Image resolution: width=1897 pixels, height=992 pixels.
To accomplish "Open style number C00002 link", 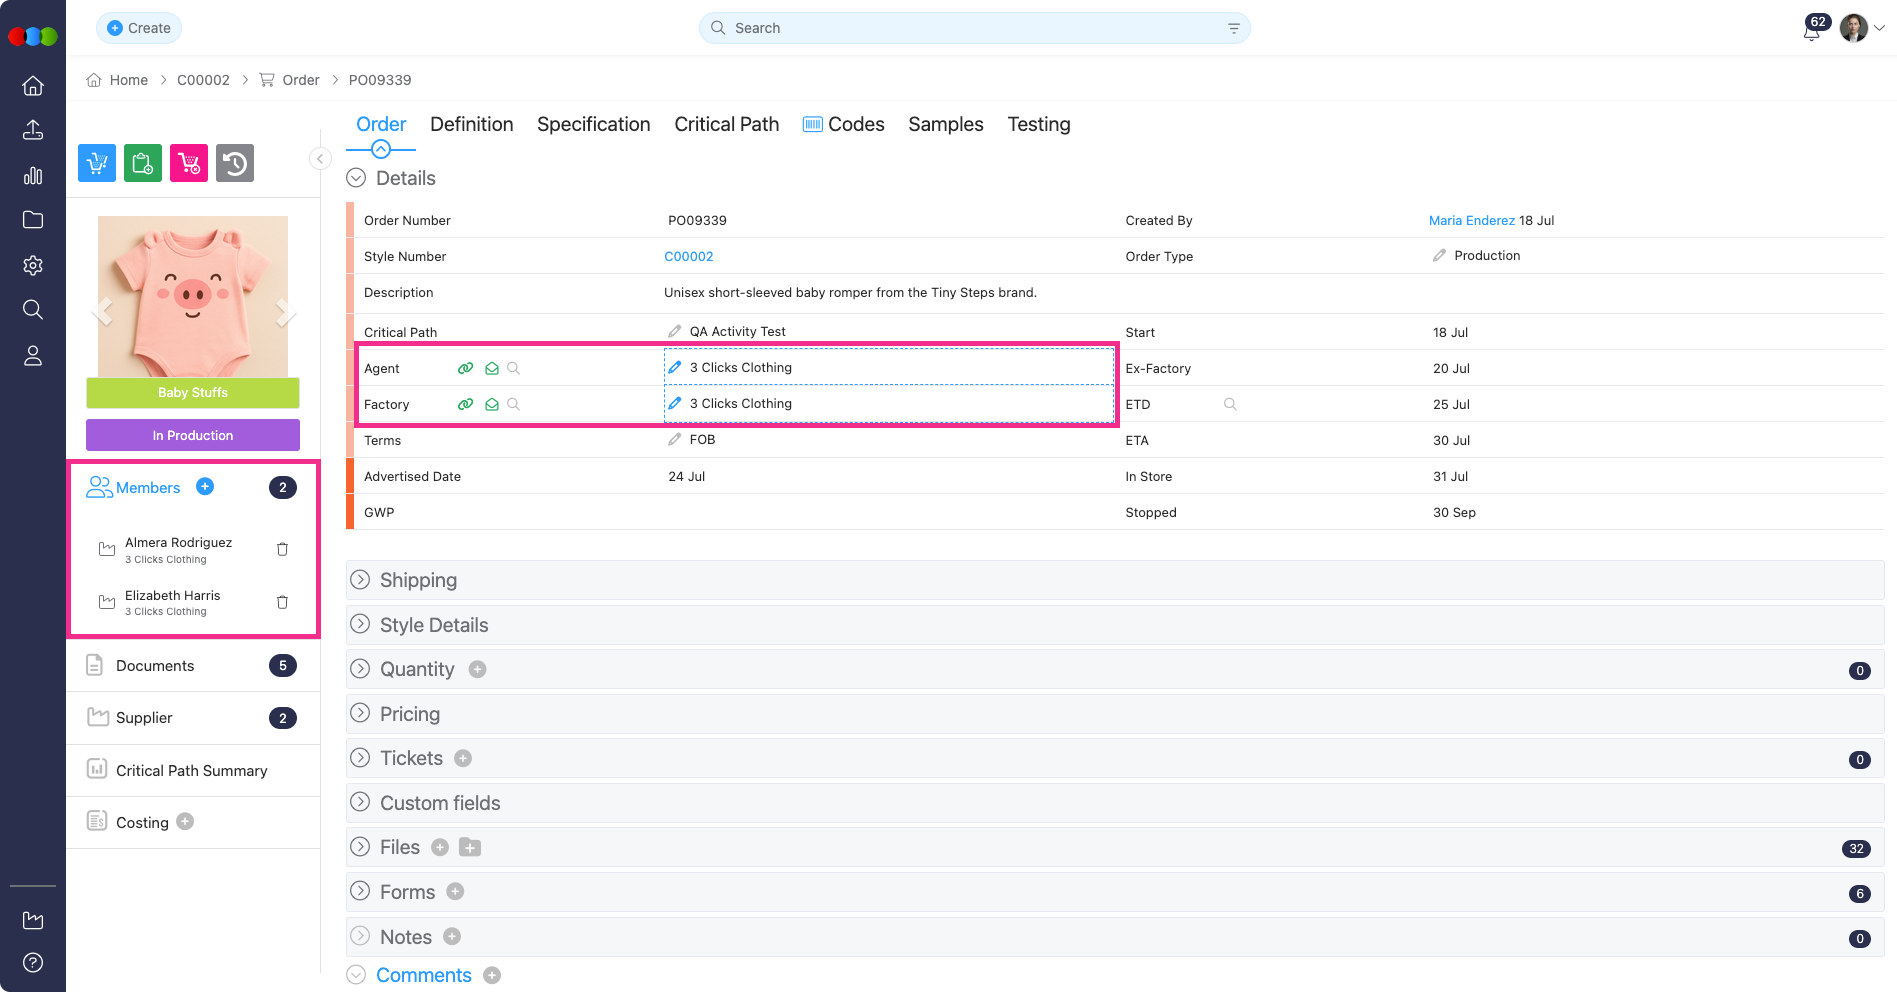I will point(689,256).
